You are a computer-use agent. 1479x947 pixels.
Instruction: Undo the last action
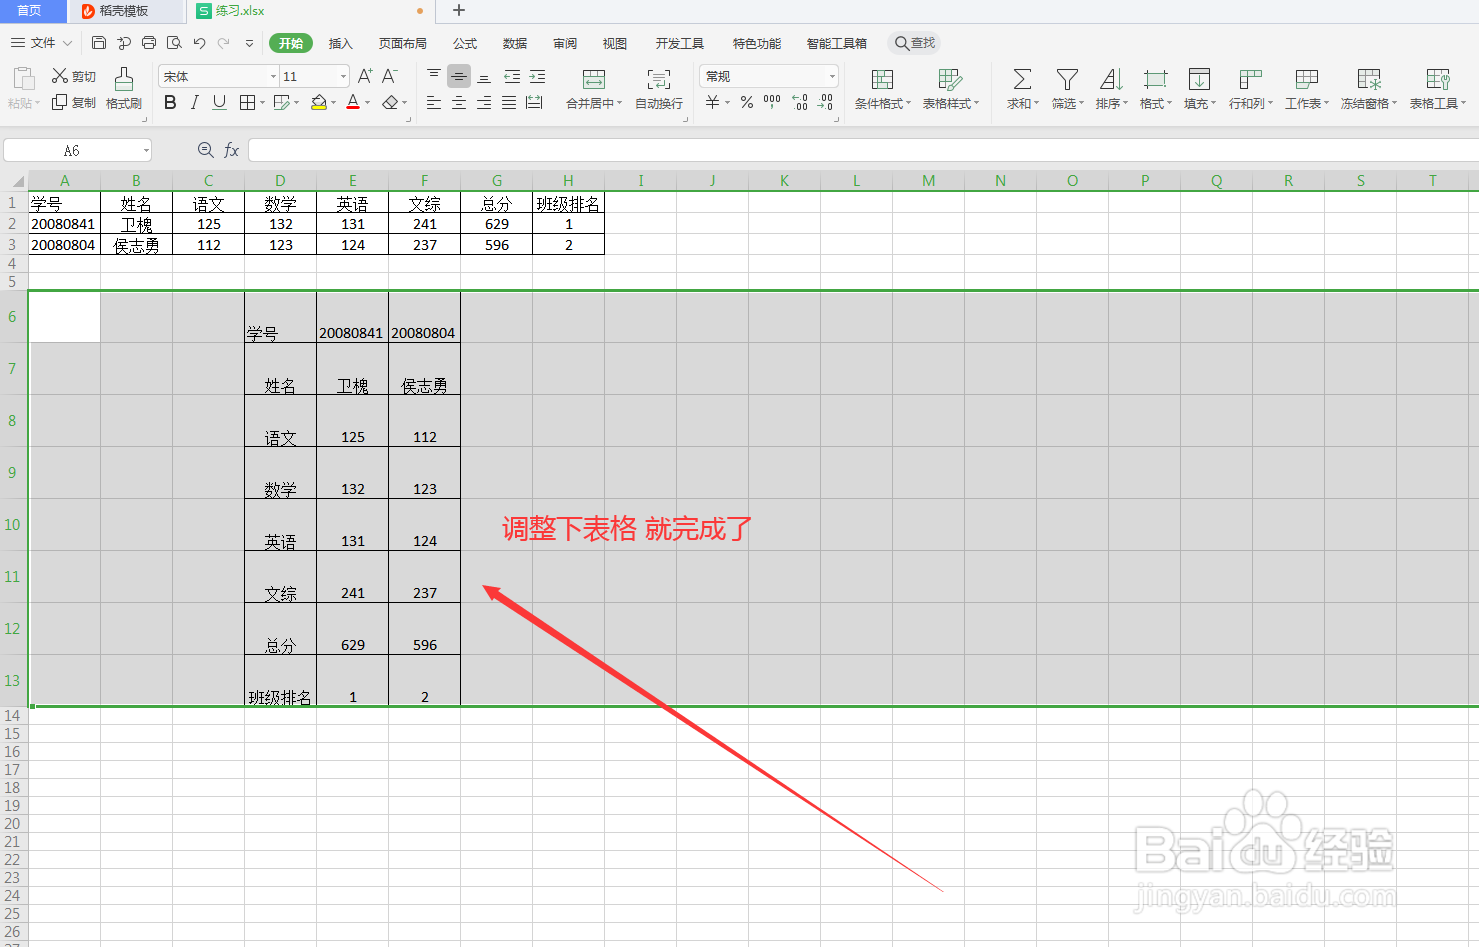[x=199, y=43]
